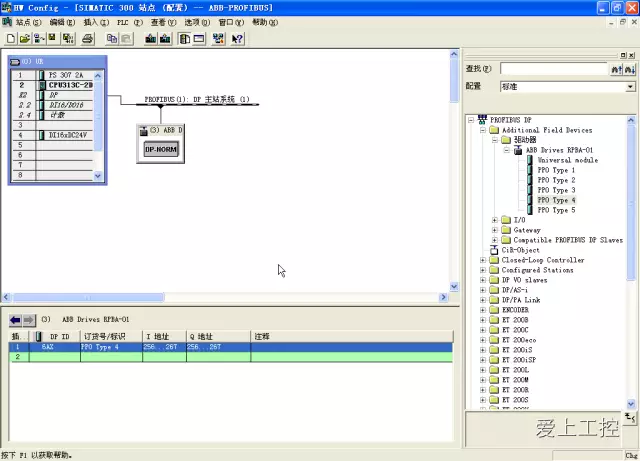Image resolution: width=640 pixels, height=461 pixels.
Task: Expand the I/O folder in catalog
Action: (x=495, y=220)
